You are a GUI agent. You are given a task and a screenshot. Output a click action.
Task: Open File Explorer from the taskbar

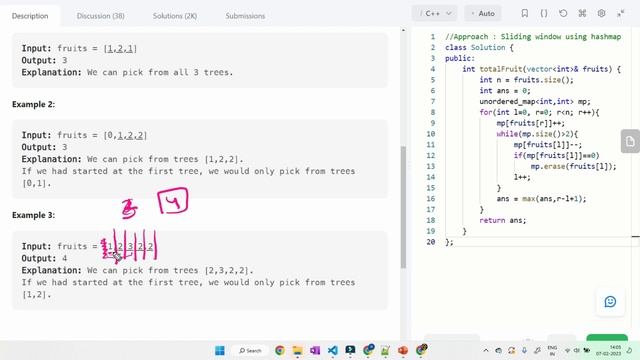(x=298, y=351)
